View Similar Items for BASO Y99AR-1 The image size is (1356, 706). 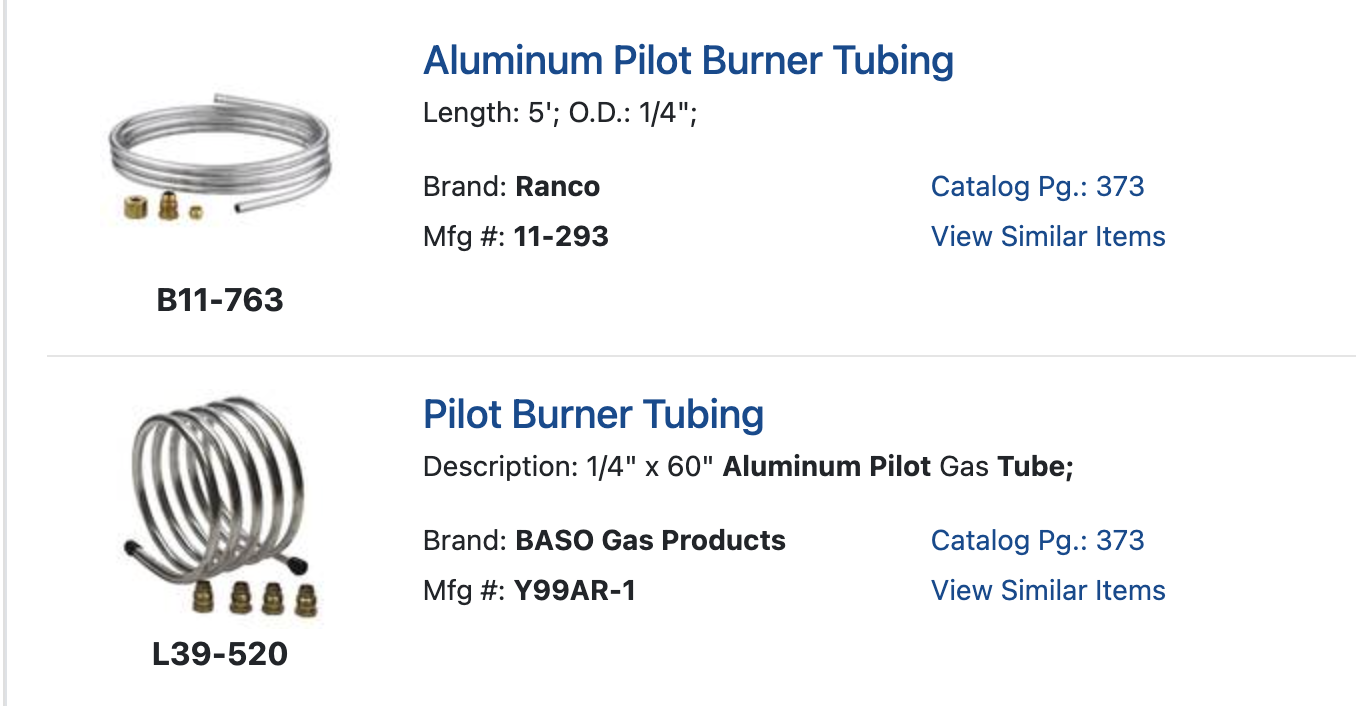pos(1048,591)
